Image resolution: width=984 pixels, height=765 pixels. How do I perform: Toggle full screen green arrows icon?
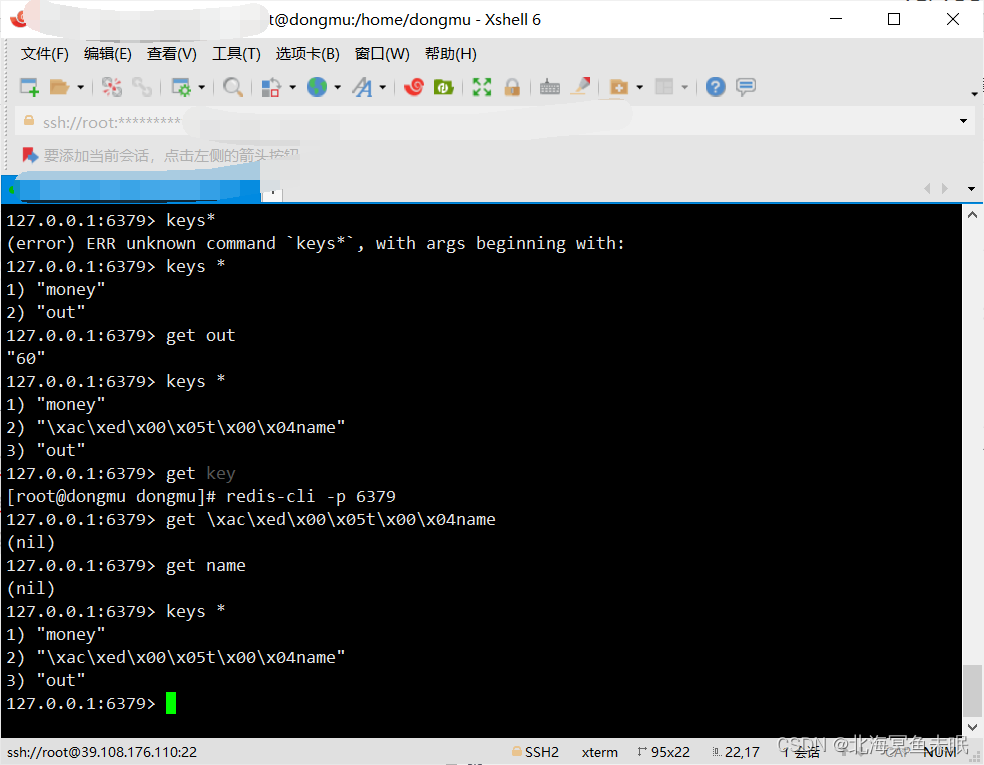[482, 87]
